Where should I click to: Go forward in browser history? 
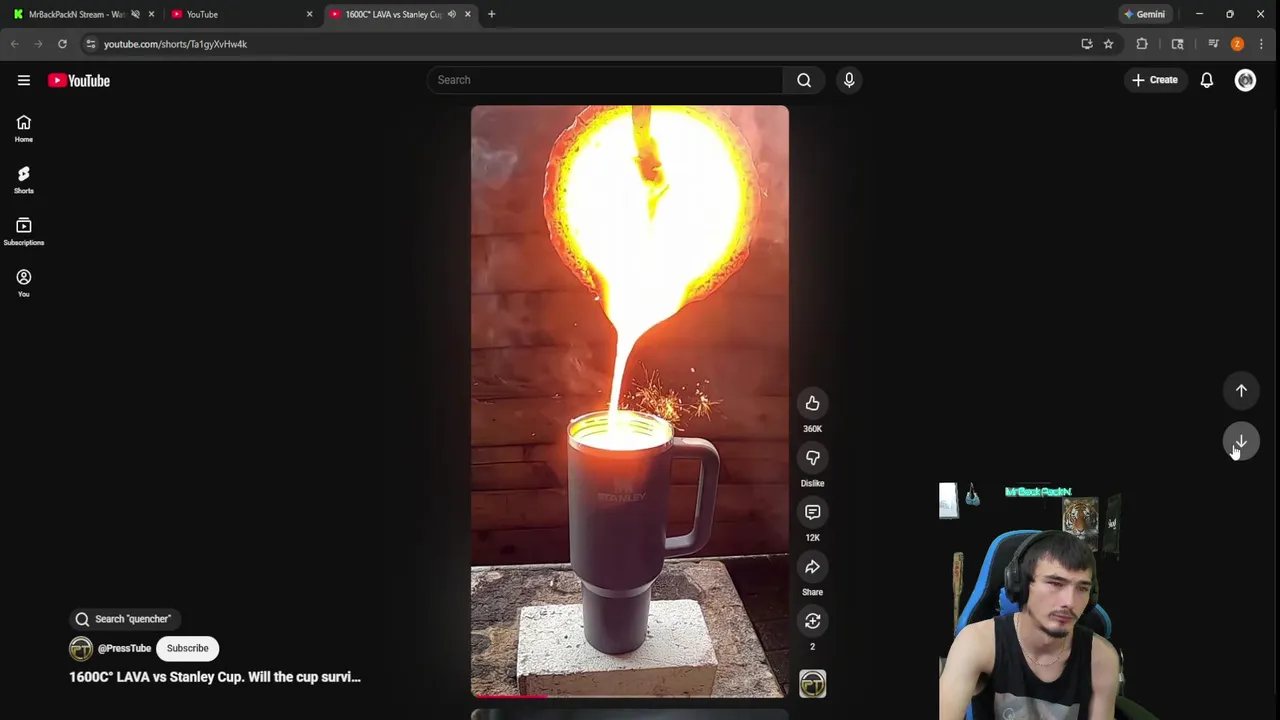pyautogui.click(x=38, y=44)
